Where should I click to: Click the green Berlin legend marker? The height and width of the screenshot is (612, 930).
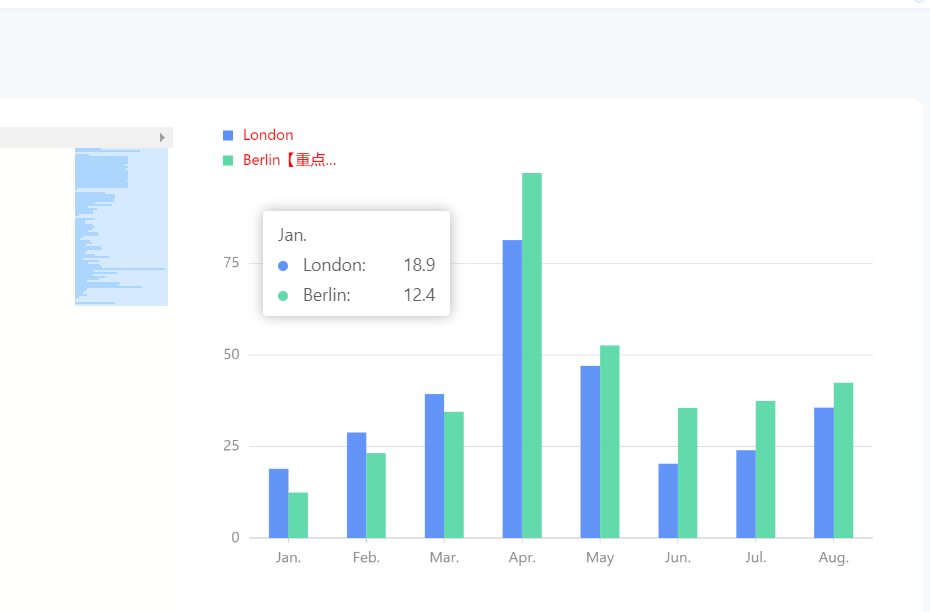(x=228, y=160)
